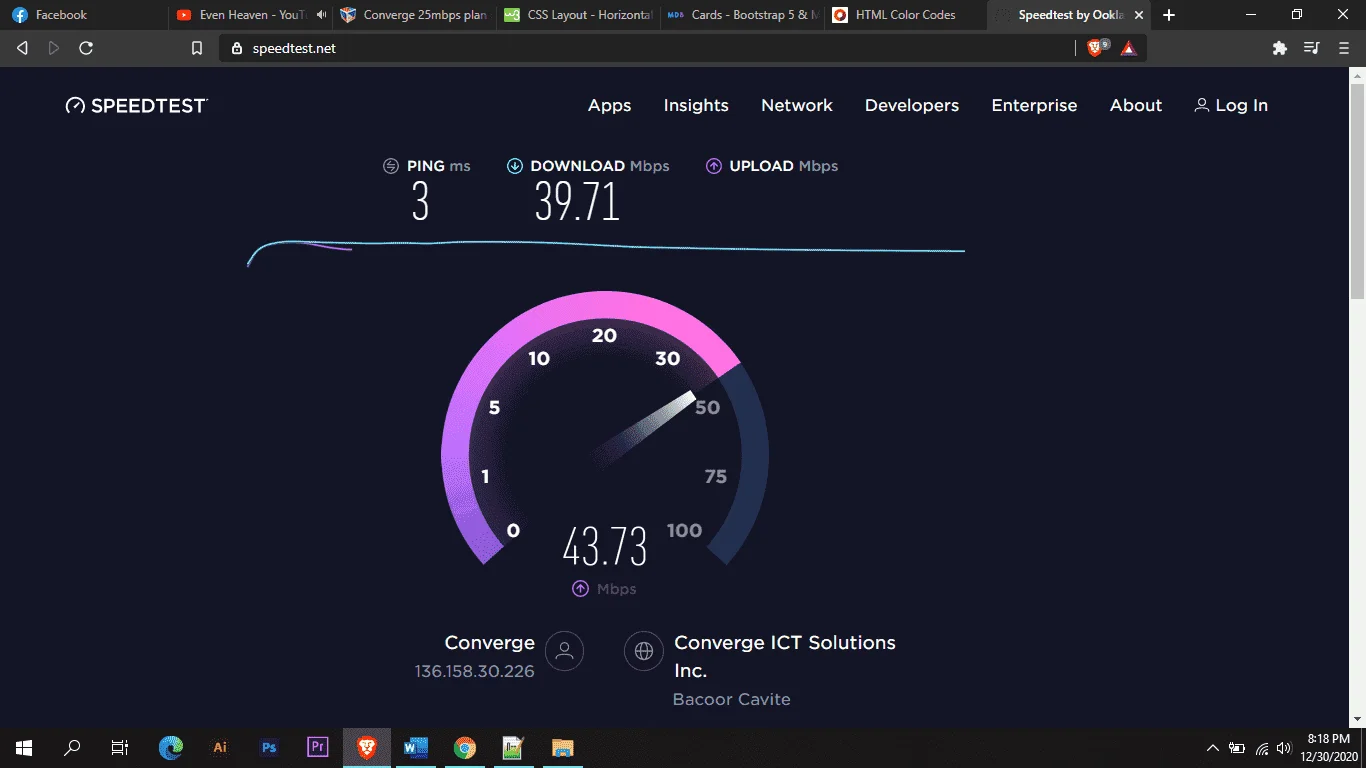Click the Converge ICT Solutions Inc. server name

coord(785,656)
